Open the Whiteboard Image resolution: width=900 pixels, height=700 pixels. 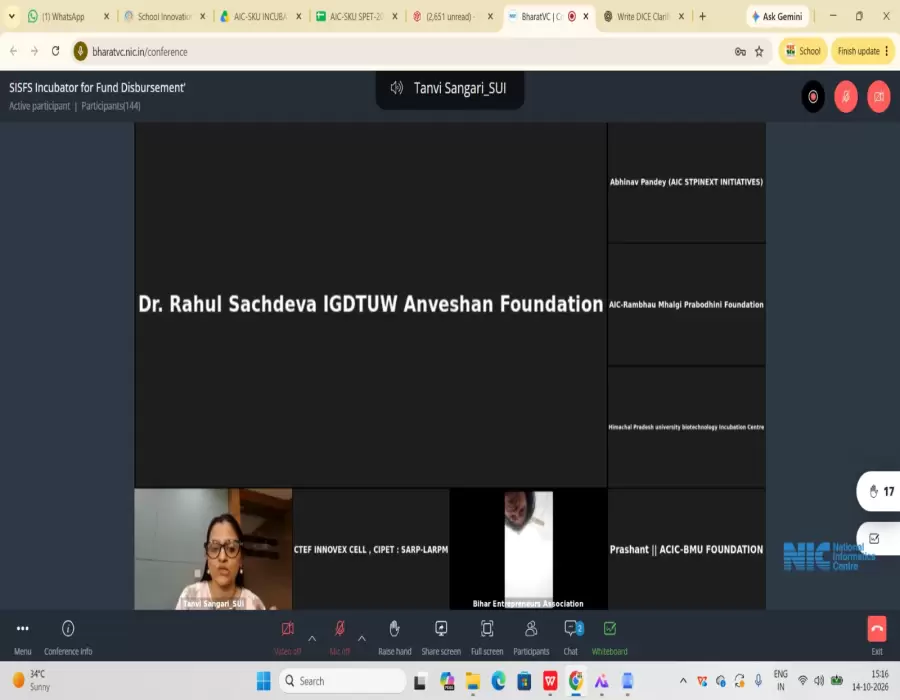[x=610, y=637]
